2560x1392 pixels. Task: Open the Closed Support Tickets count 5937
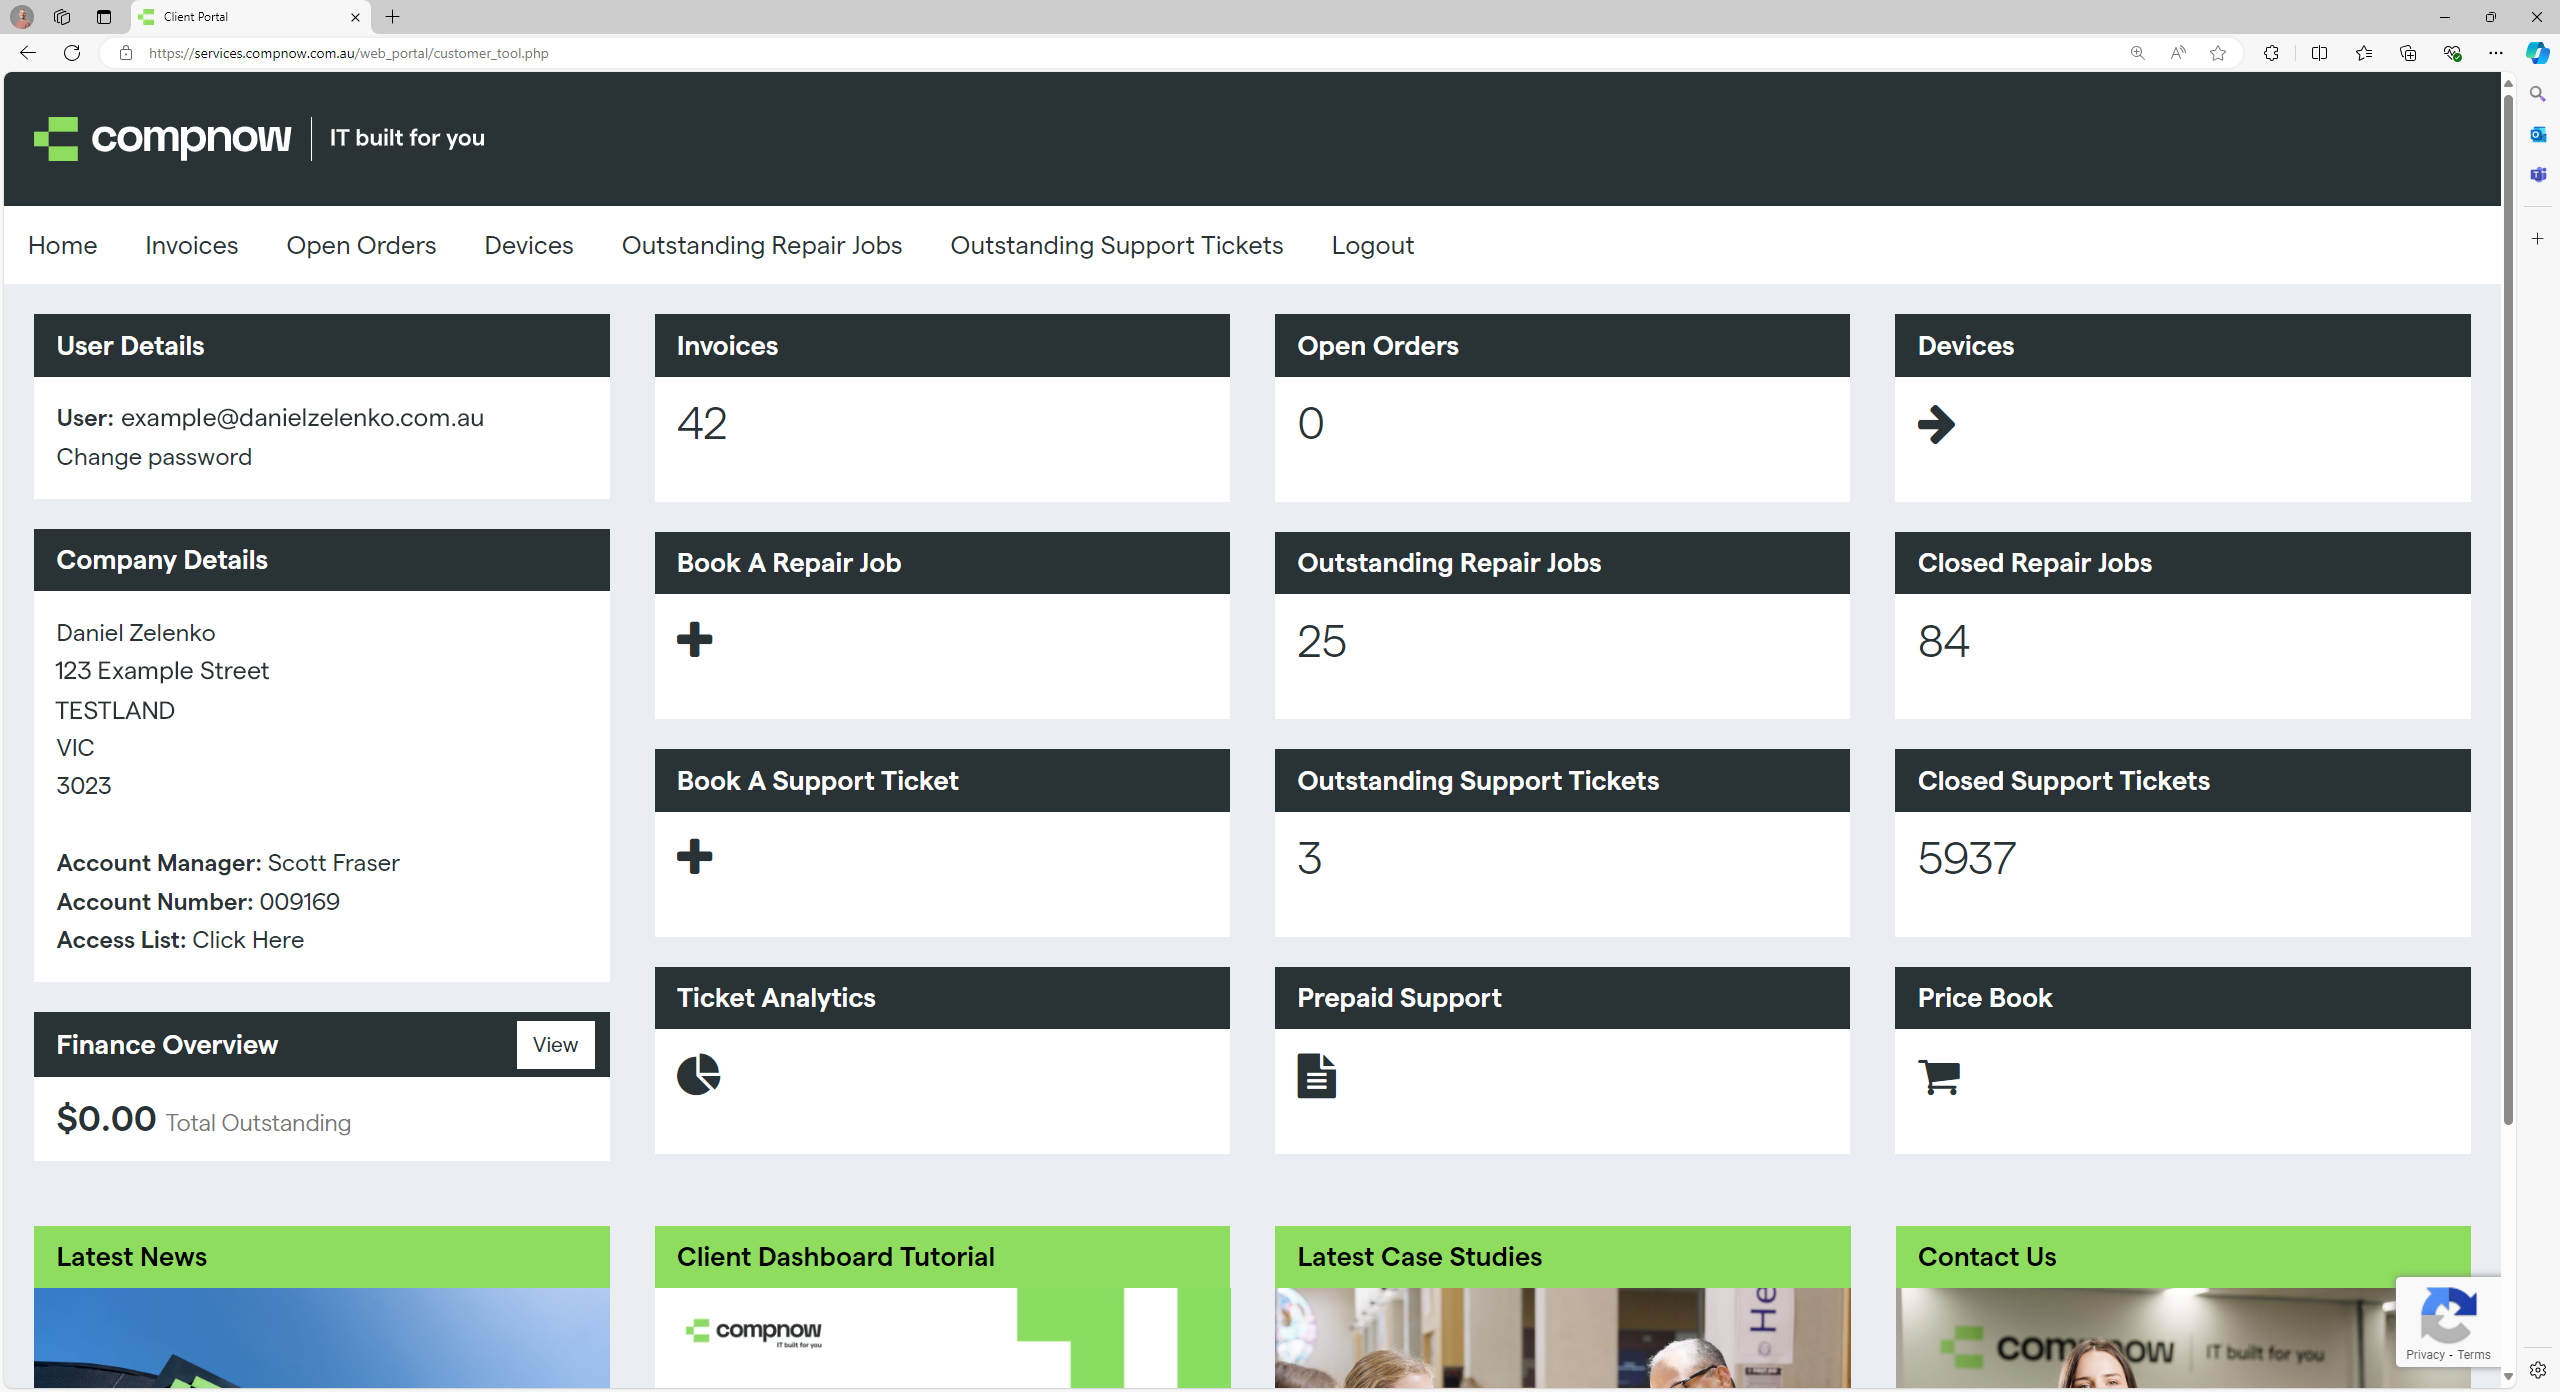click(x=1967, y=858)
